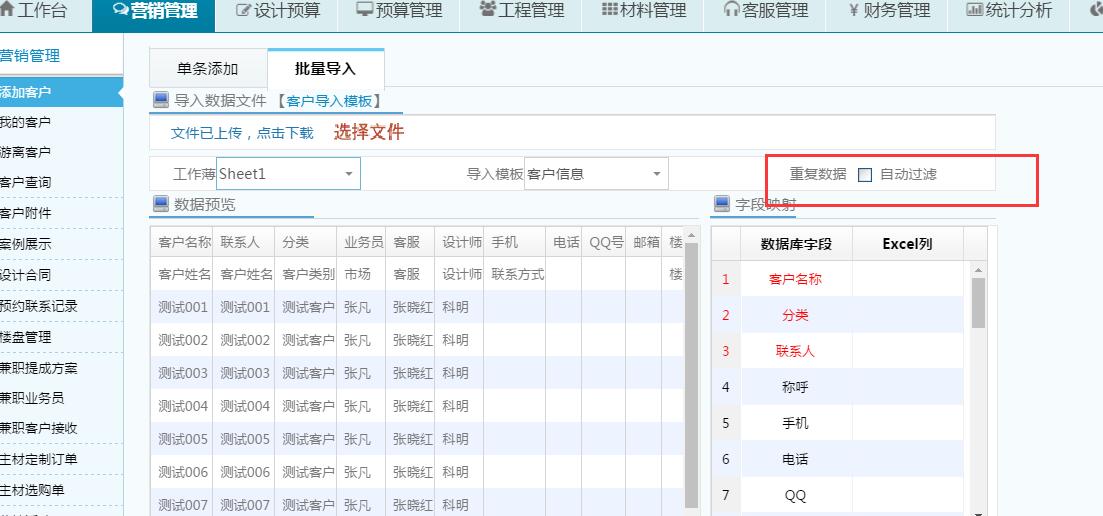Enable the 自动过滤 duplicate data checkbox
This screenshot has height=516, width=1103.
[865, 175]
